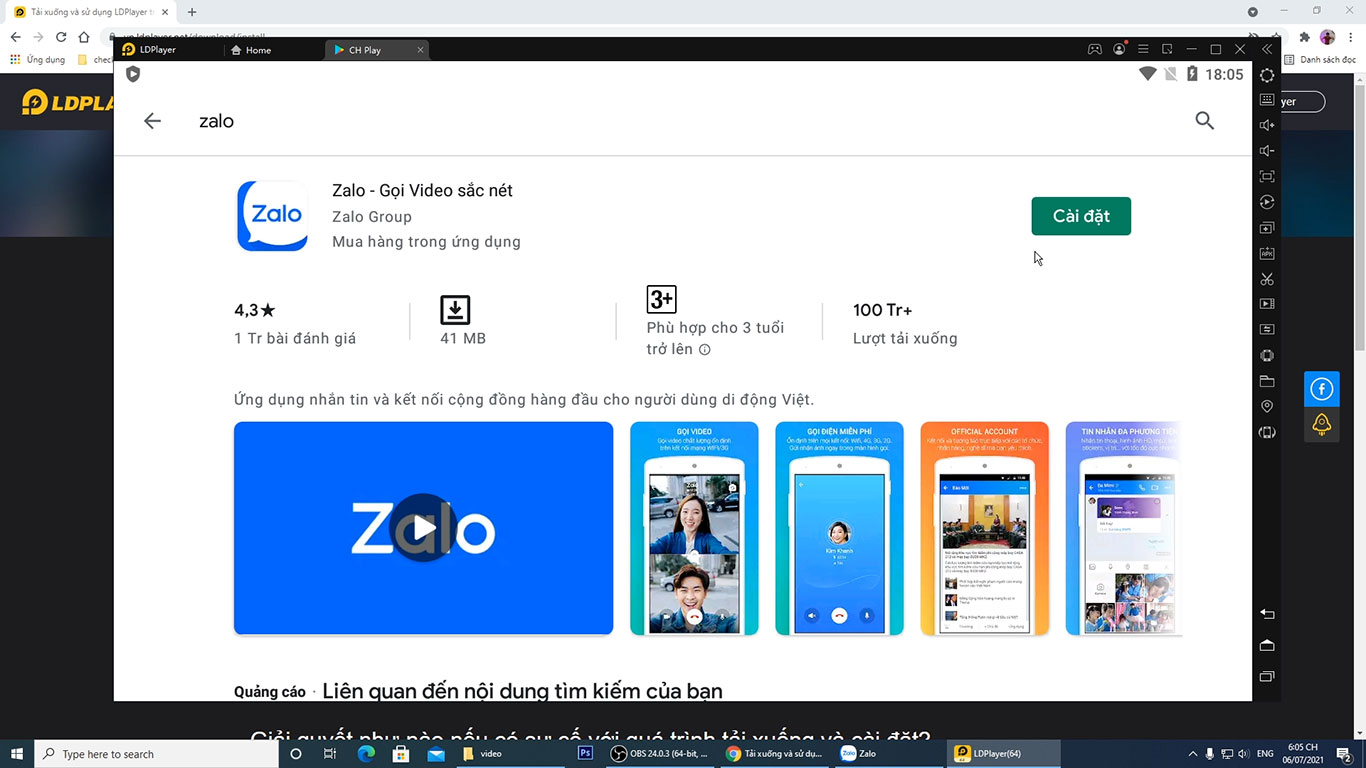Go back using the Play Store arrow
Image resolution: width=1366 pixels, height=768 pixels.
coord(152,121)
